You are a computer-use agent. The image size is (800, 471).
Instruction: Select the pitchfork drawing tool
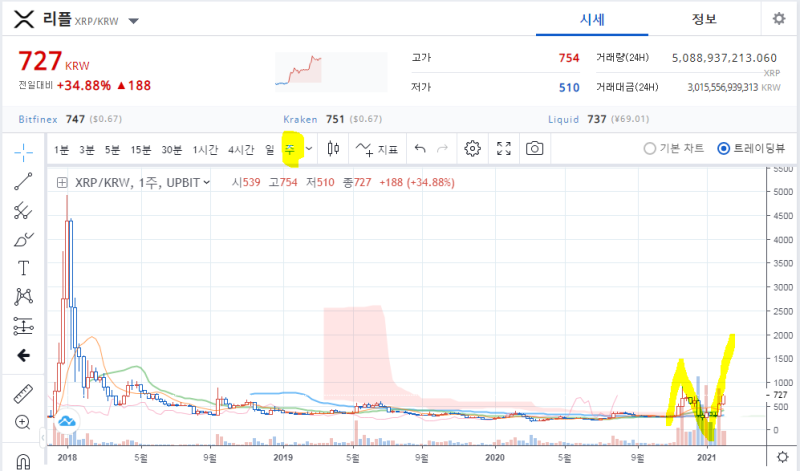tap(23, 210)
